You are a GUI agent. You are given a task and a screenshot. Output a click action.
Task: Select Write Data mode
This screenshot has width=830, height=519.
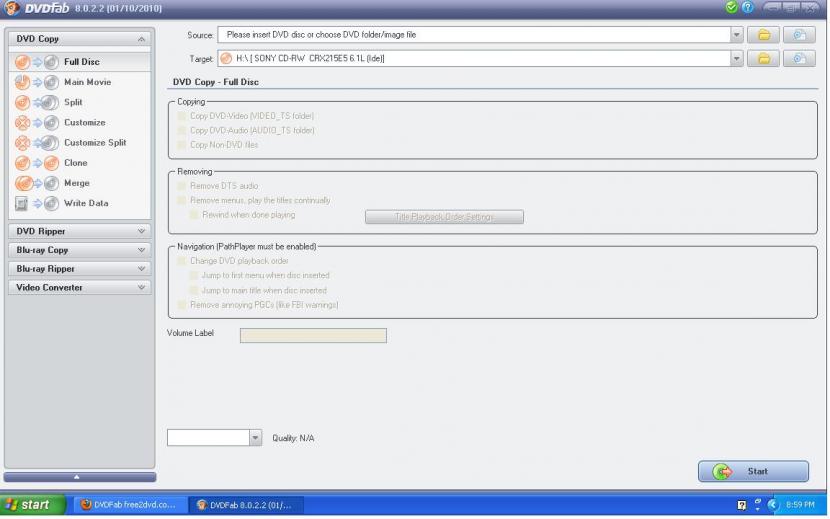point(80,203)
